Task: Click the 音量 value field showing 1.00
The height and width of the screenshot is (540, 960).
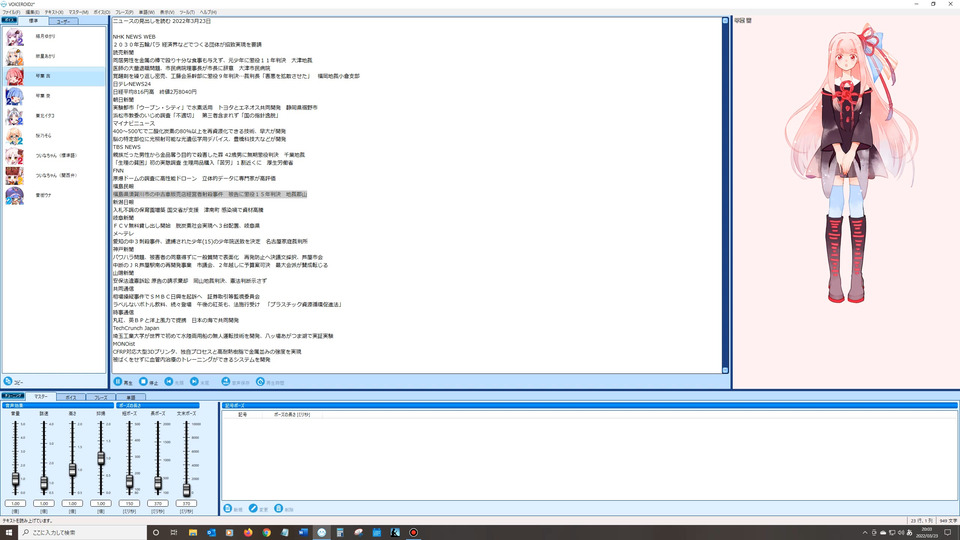Action: (15, 503)
